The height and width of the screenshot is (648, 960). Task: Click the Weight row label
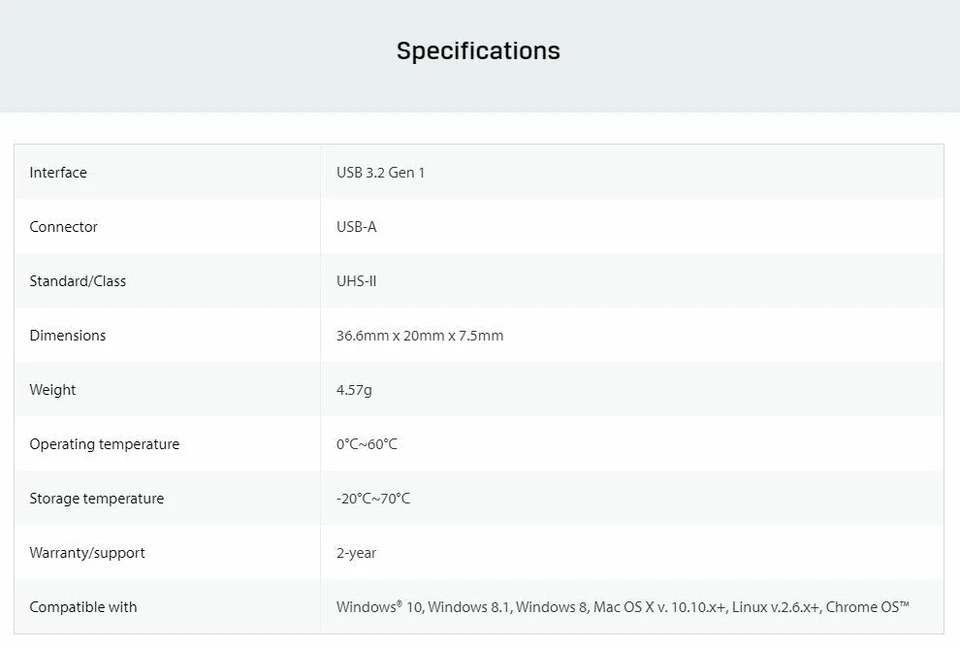pyautogui.click(x=52, y=390)
